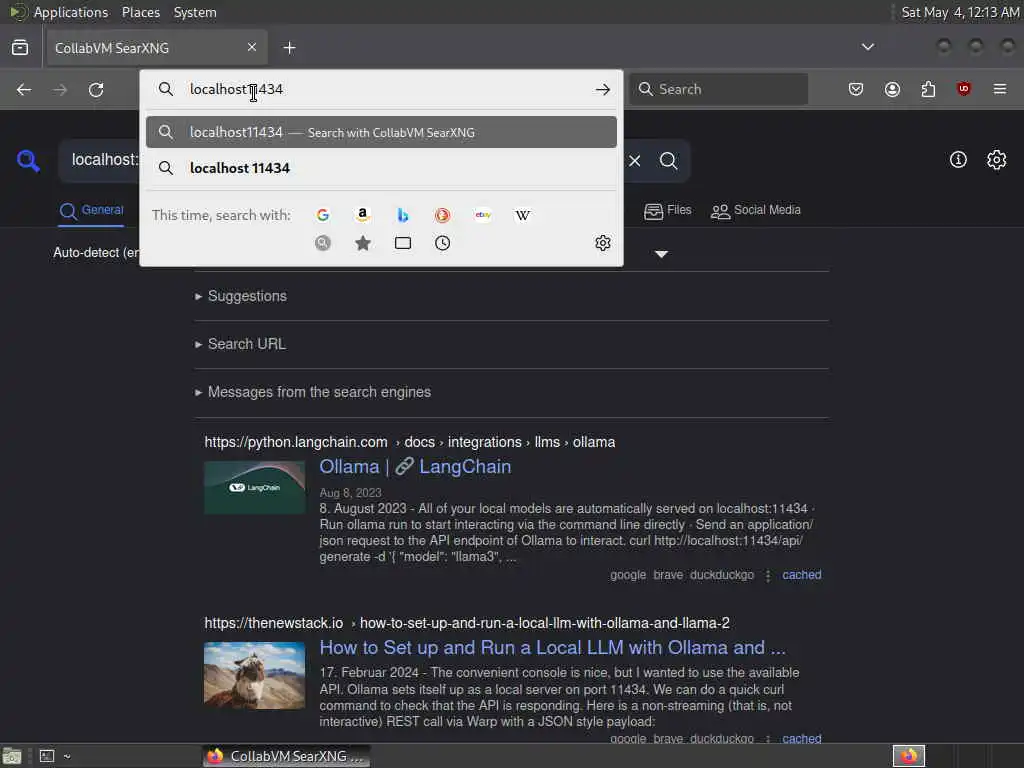Image resolution: width=1024 pixels, height=768 pixels.
Task: Clear the SearXNG query with X
Action: [635, 161]
